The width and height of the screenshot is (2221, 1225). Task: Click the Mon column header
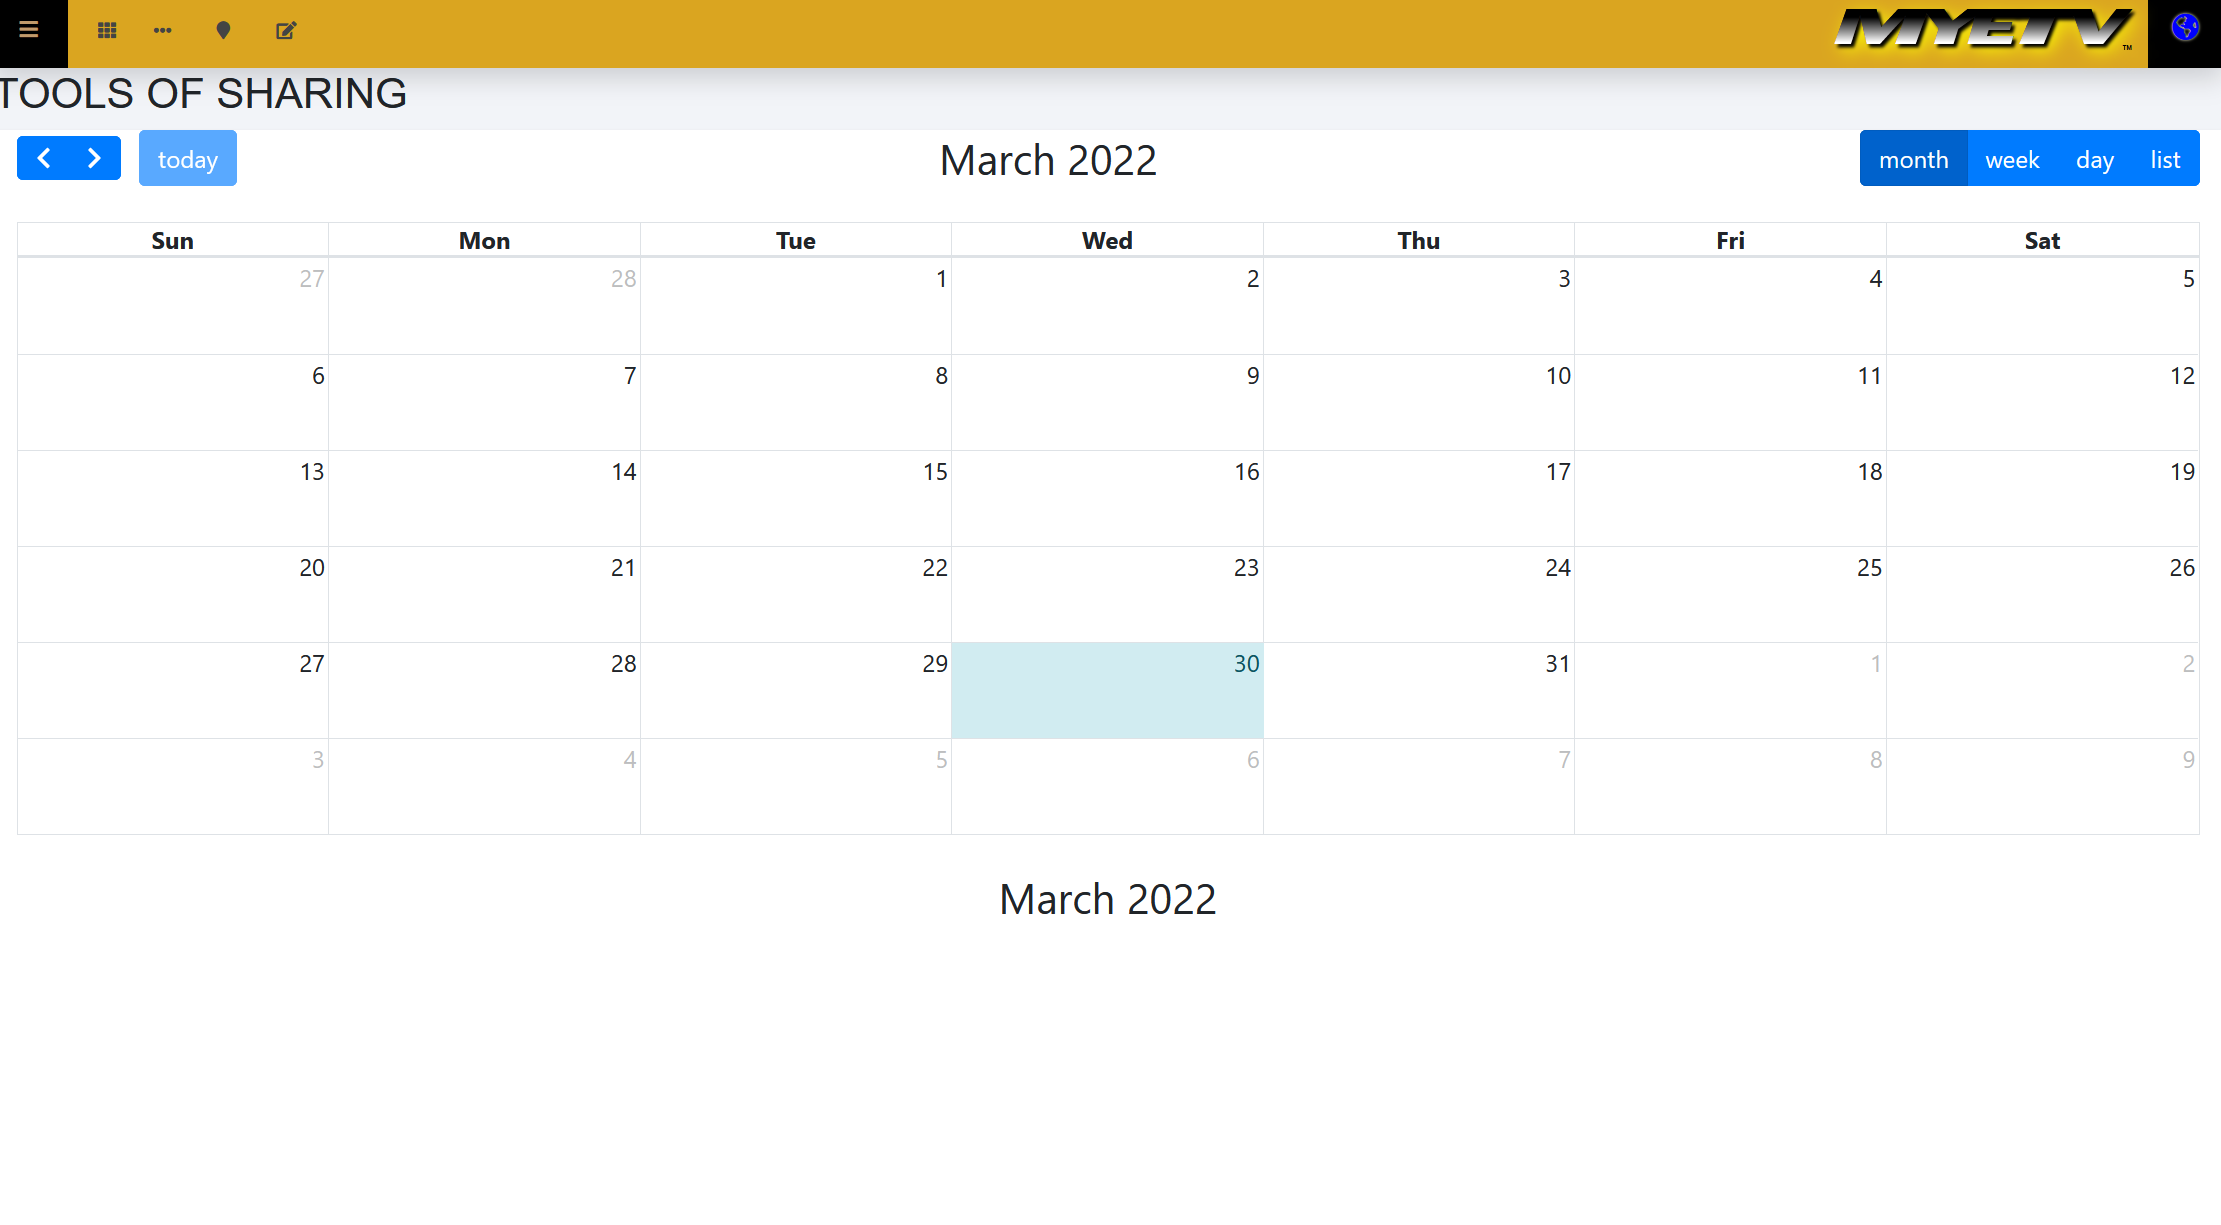[484, 241]
